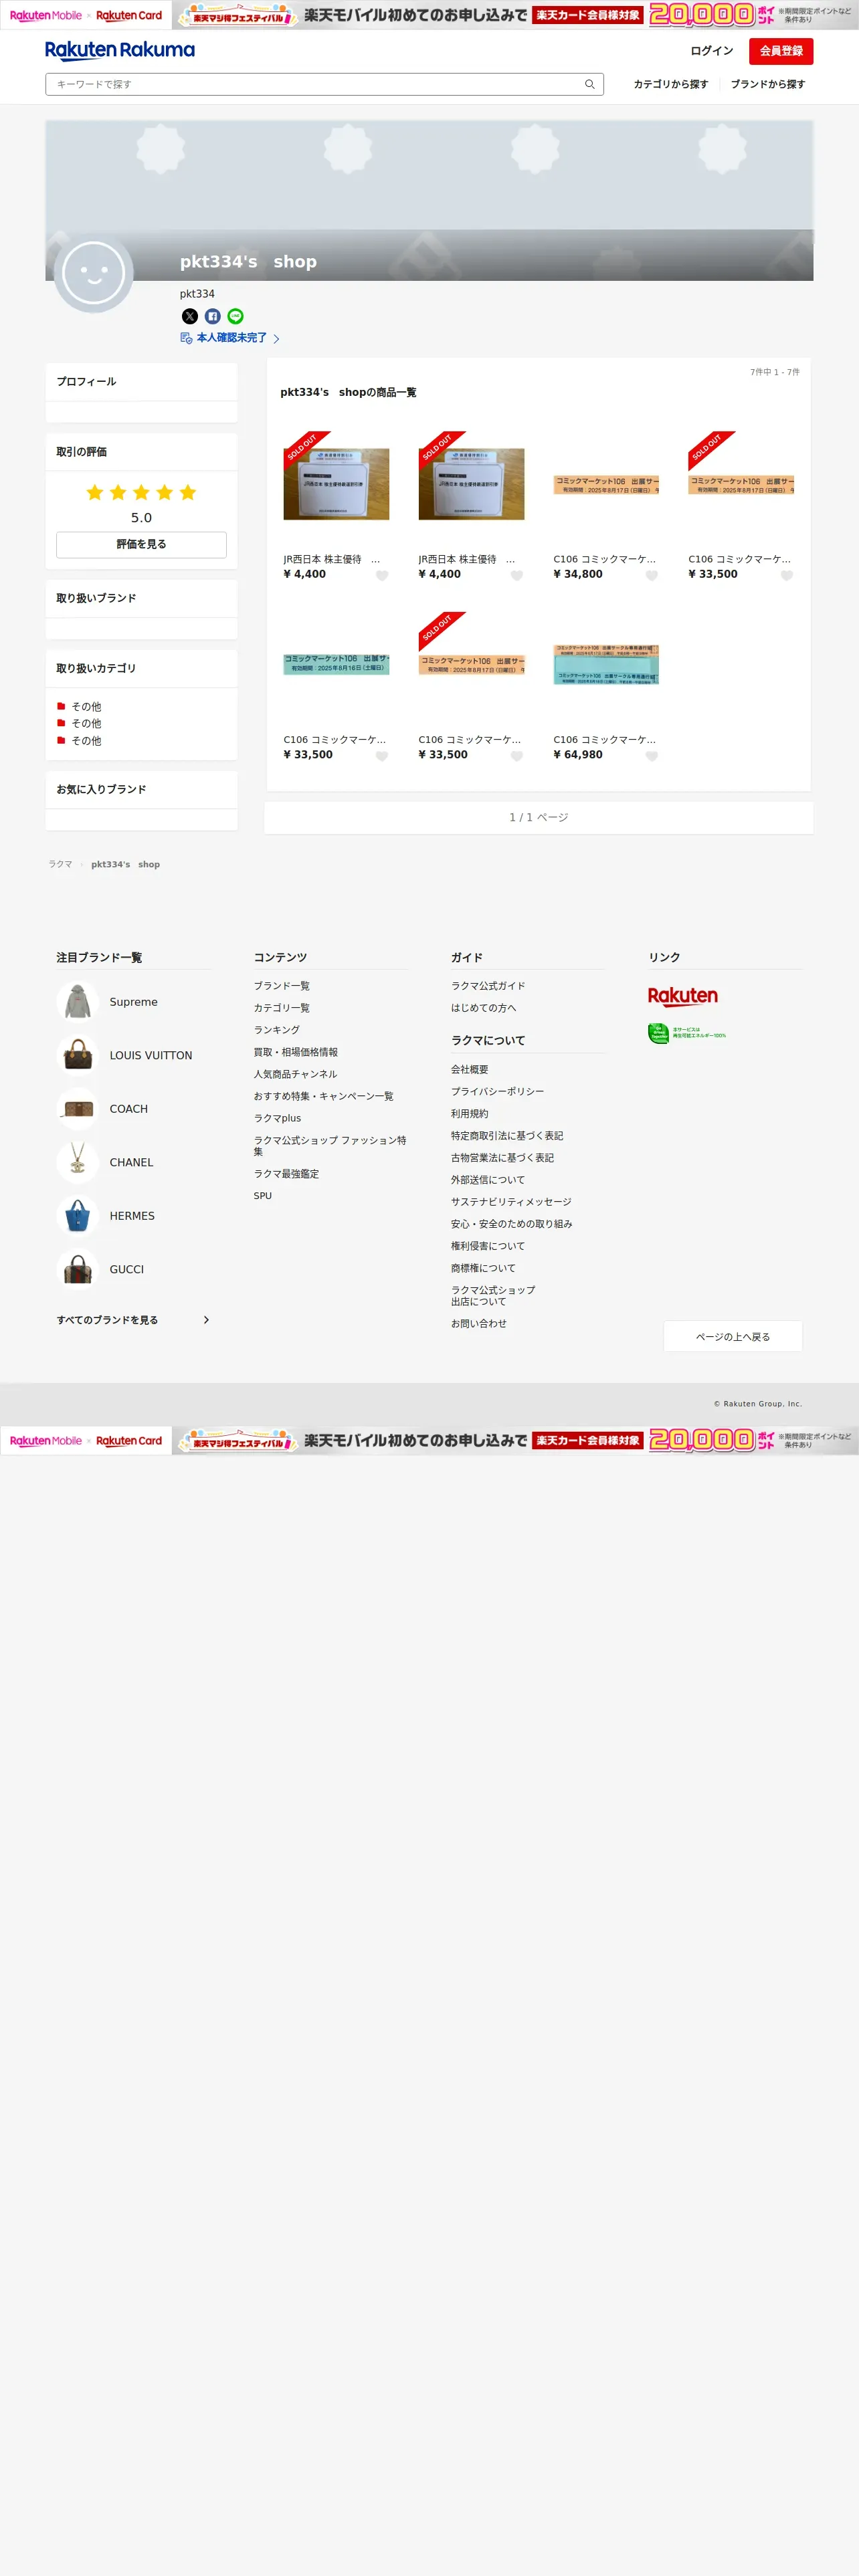Viewport: 859px width, 2576px height.
Task: Open the HERMES brand icon
Action: tap(78, 1216)
